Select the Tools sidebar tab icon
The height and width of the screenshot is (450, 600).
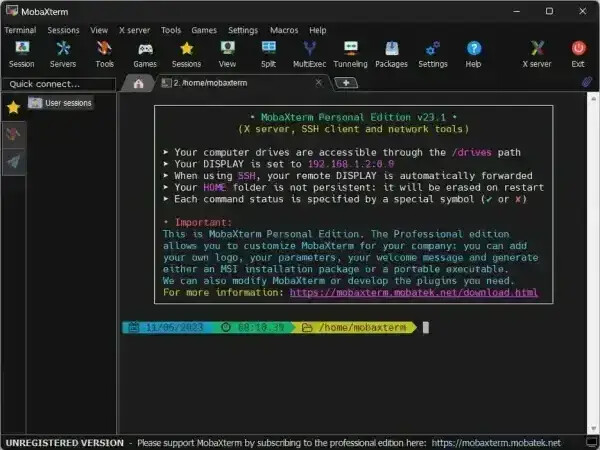pyautogui.click(x=13, y=135)
